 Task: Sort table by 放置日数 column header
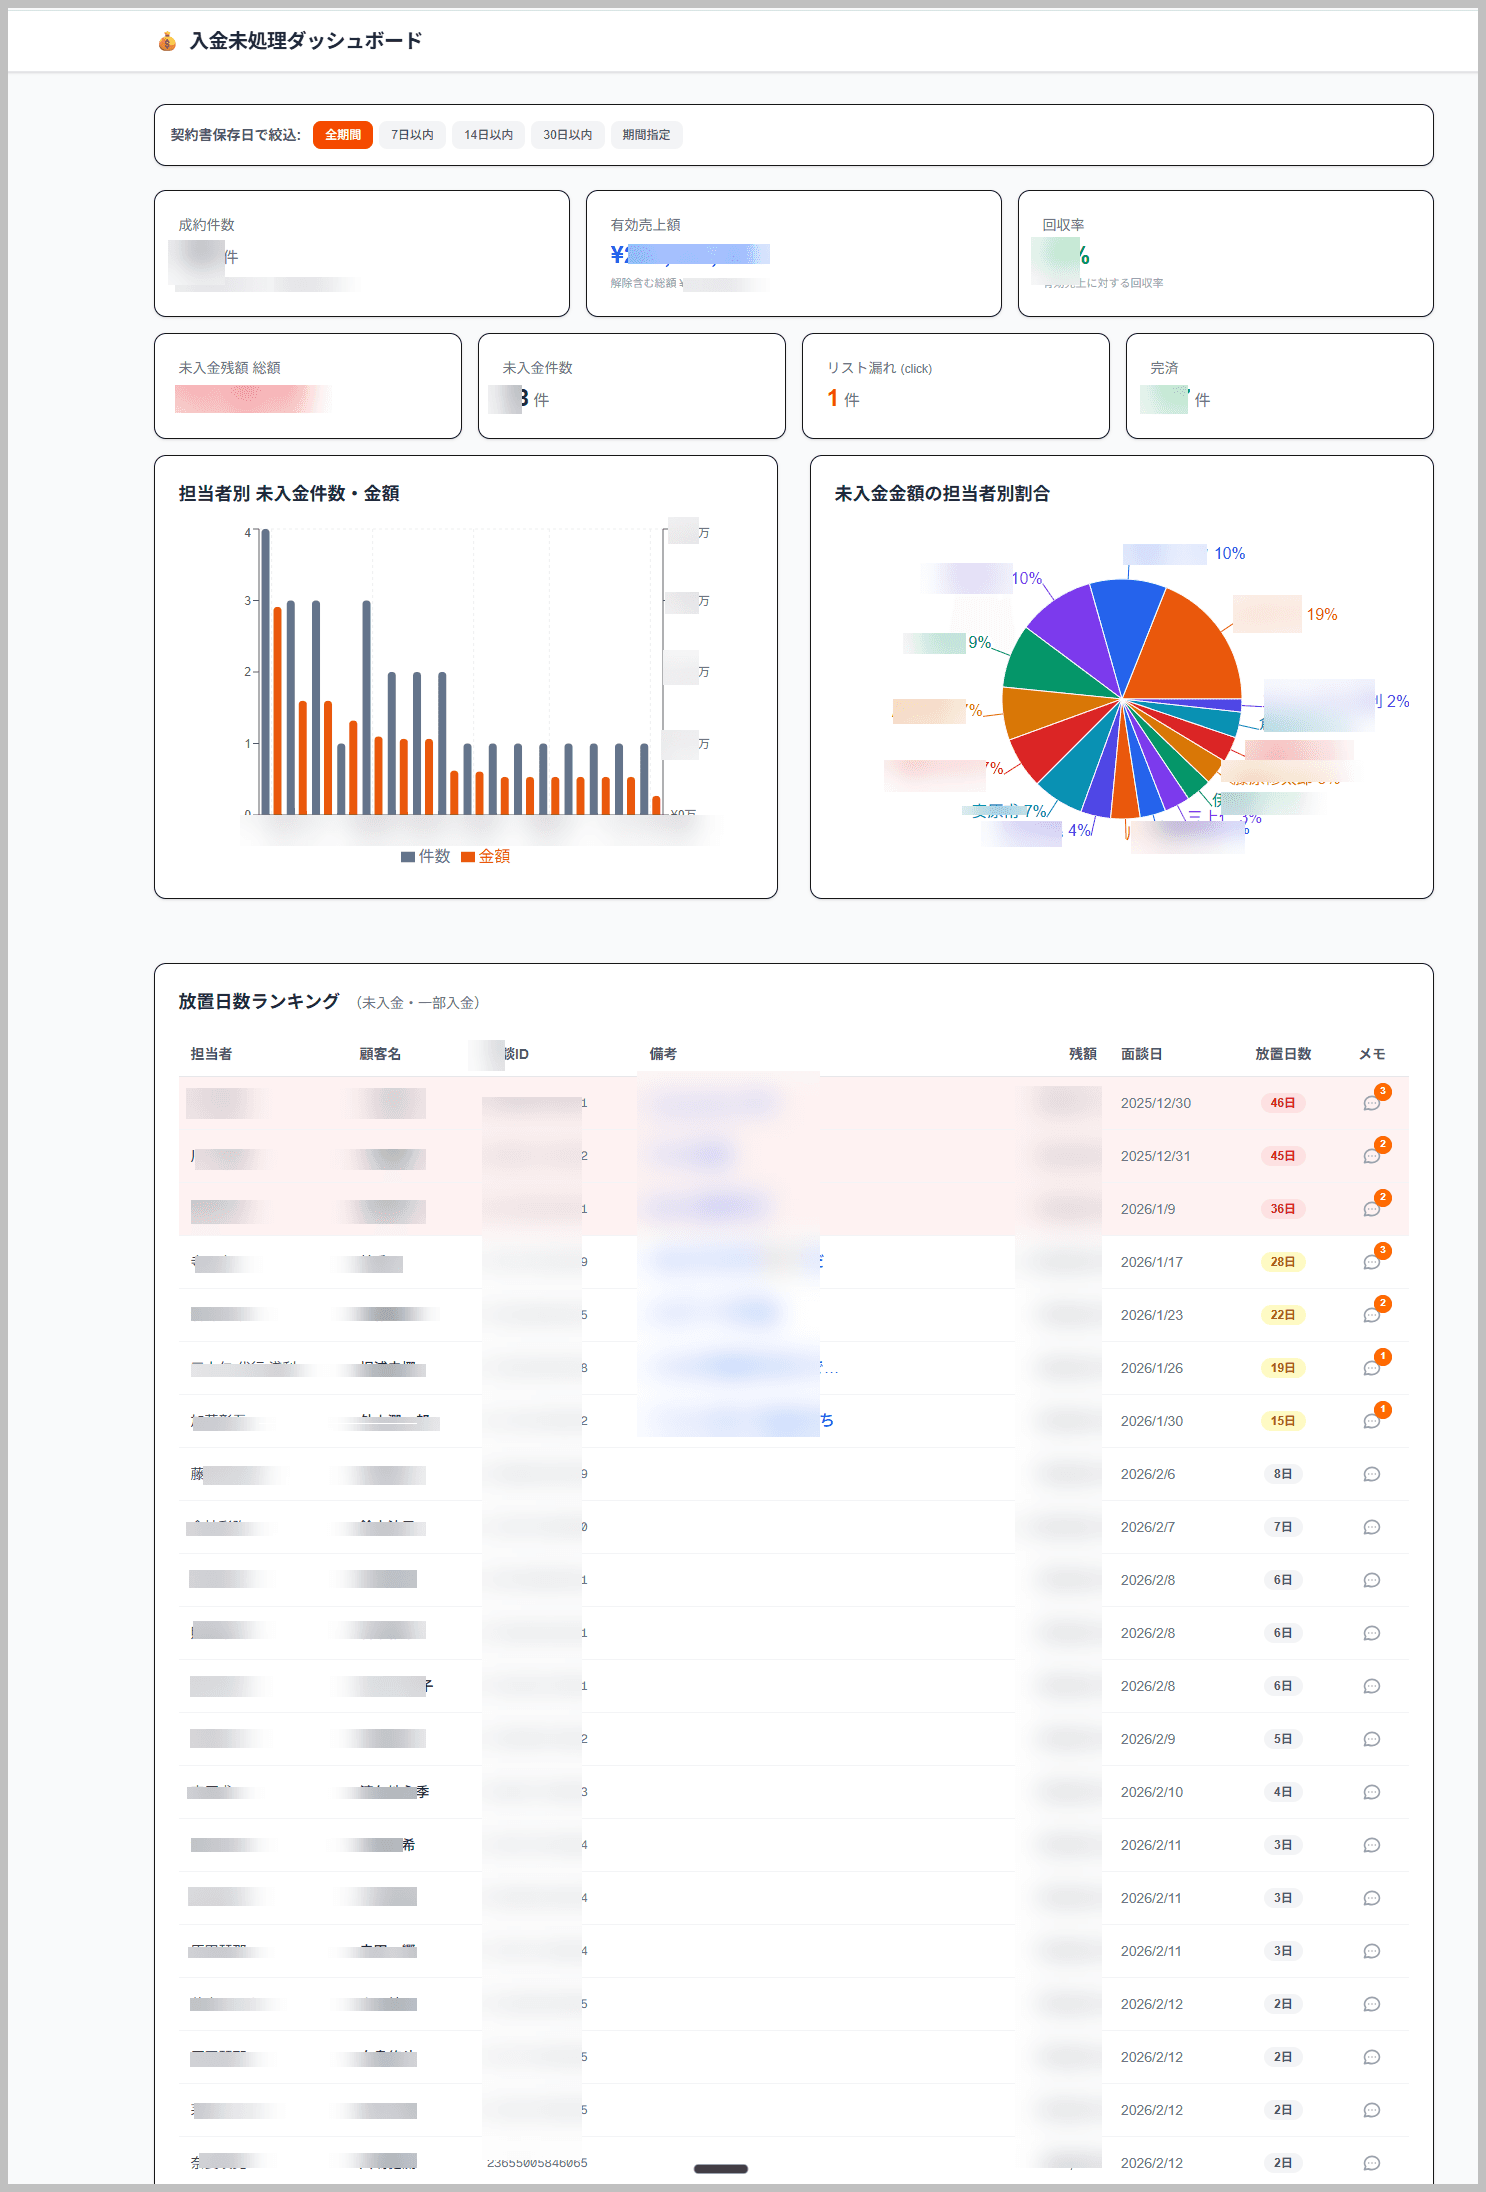coord(1283,1054)
